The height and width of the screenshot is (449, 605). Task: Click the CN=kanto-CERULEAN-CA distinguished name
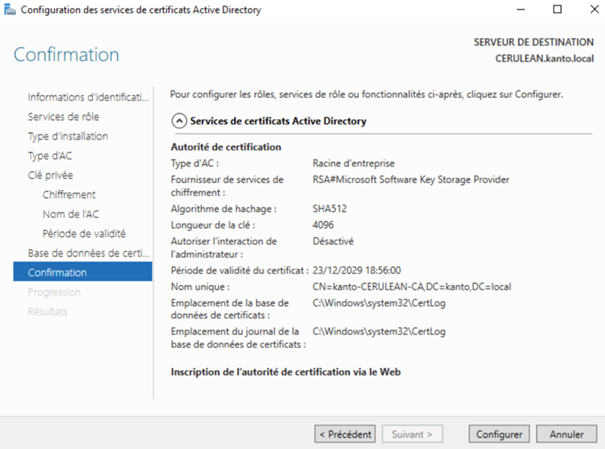click(412, 287)
